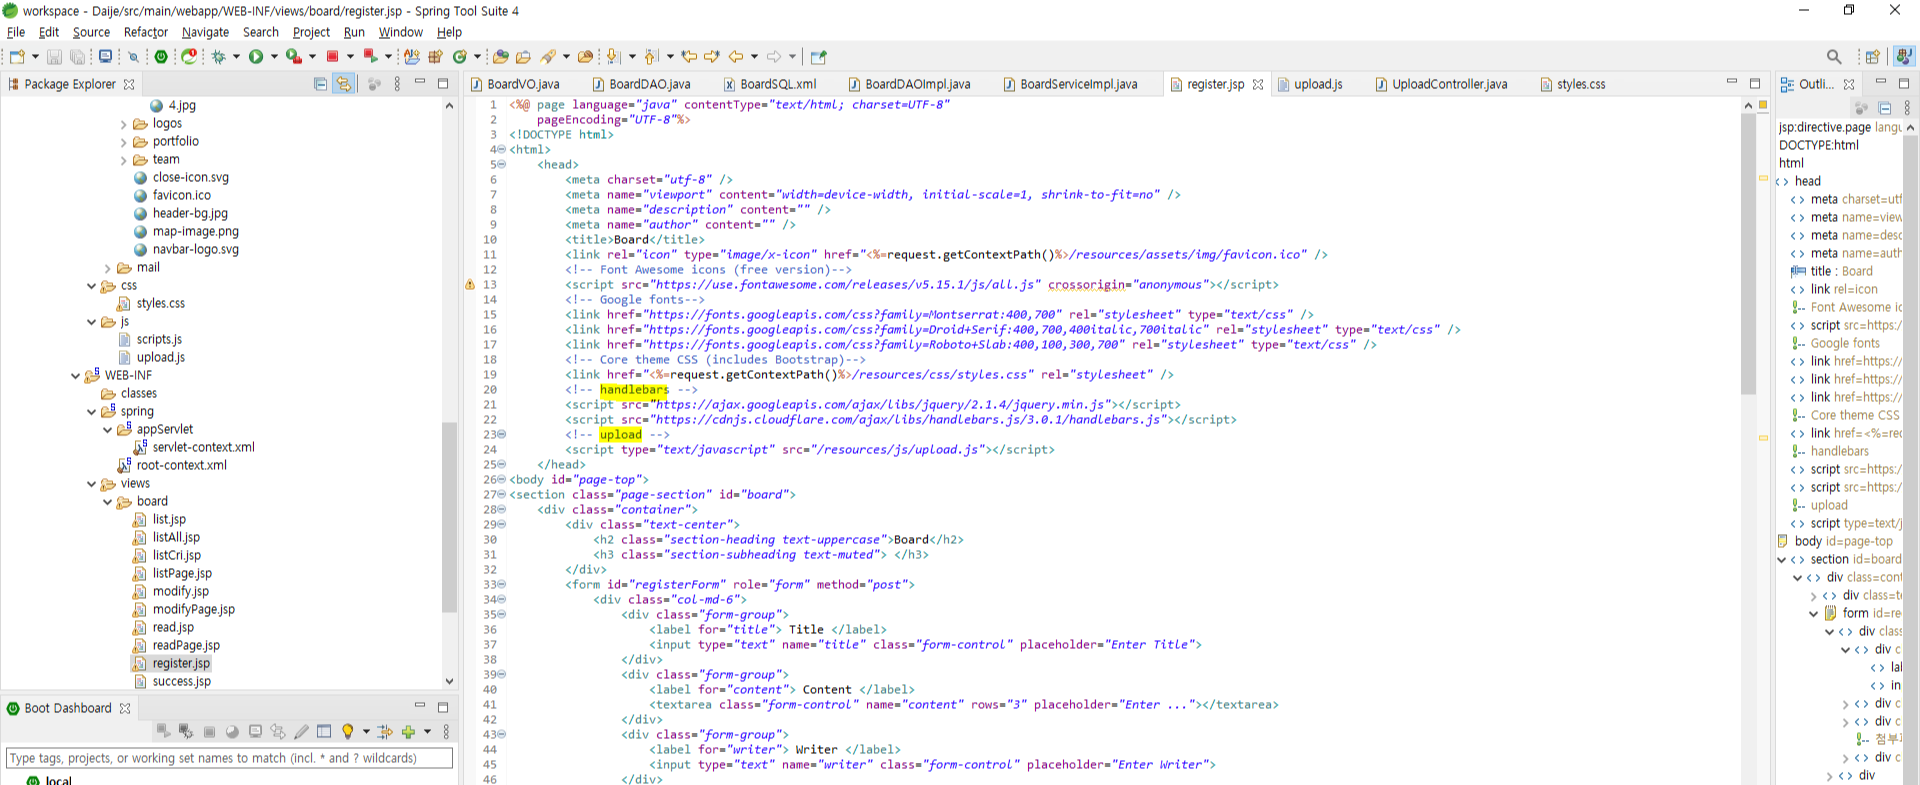Click the Boot Dashboard pencil edit icon
The width and height of the screenshot is (1920, 785).
[301, 732]
